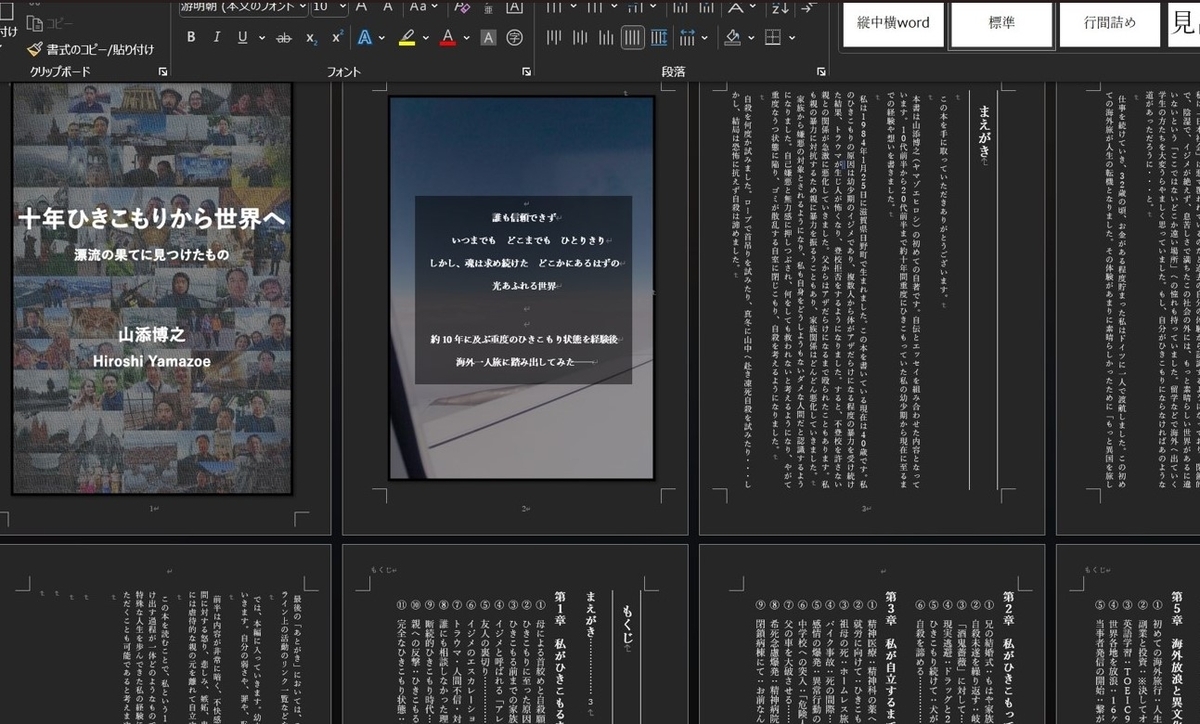Toggle Underline formatting
Image resolution: width=1200 pixels, height=724 pixels.
coord(242,38)
